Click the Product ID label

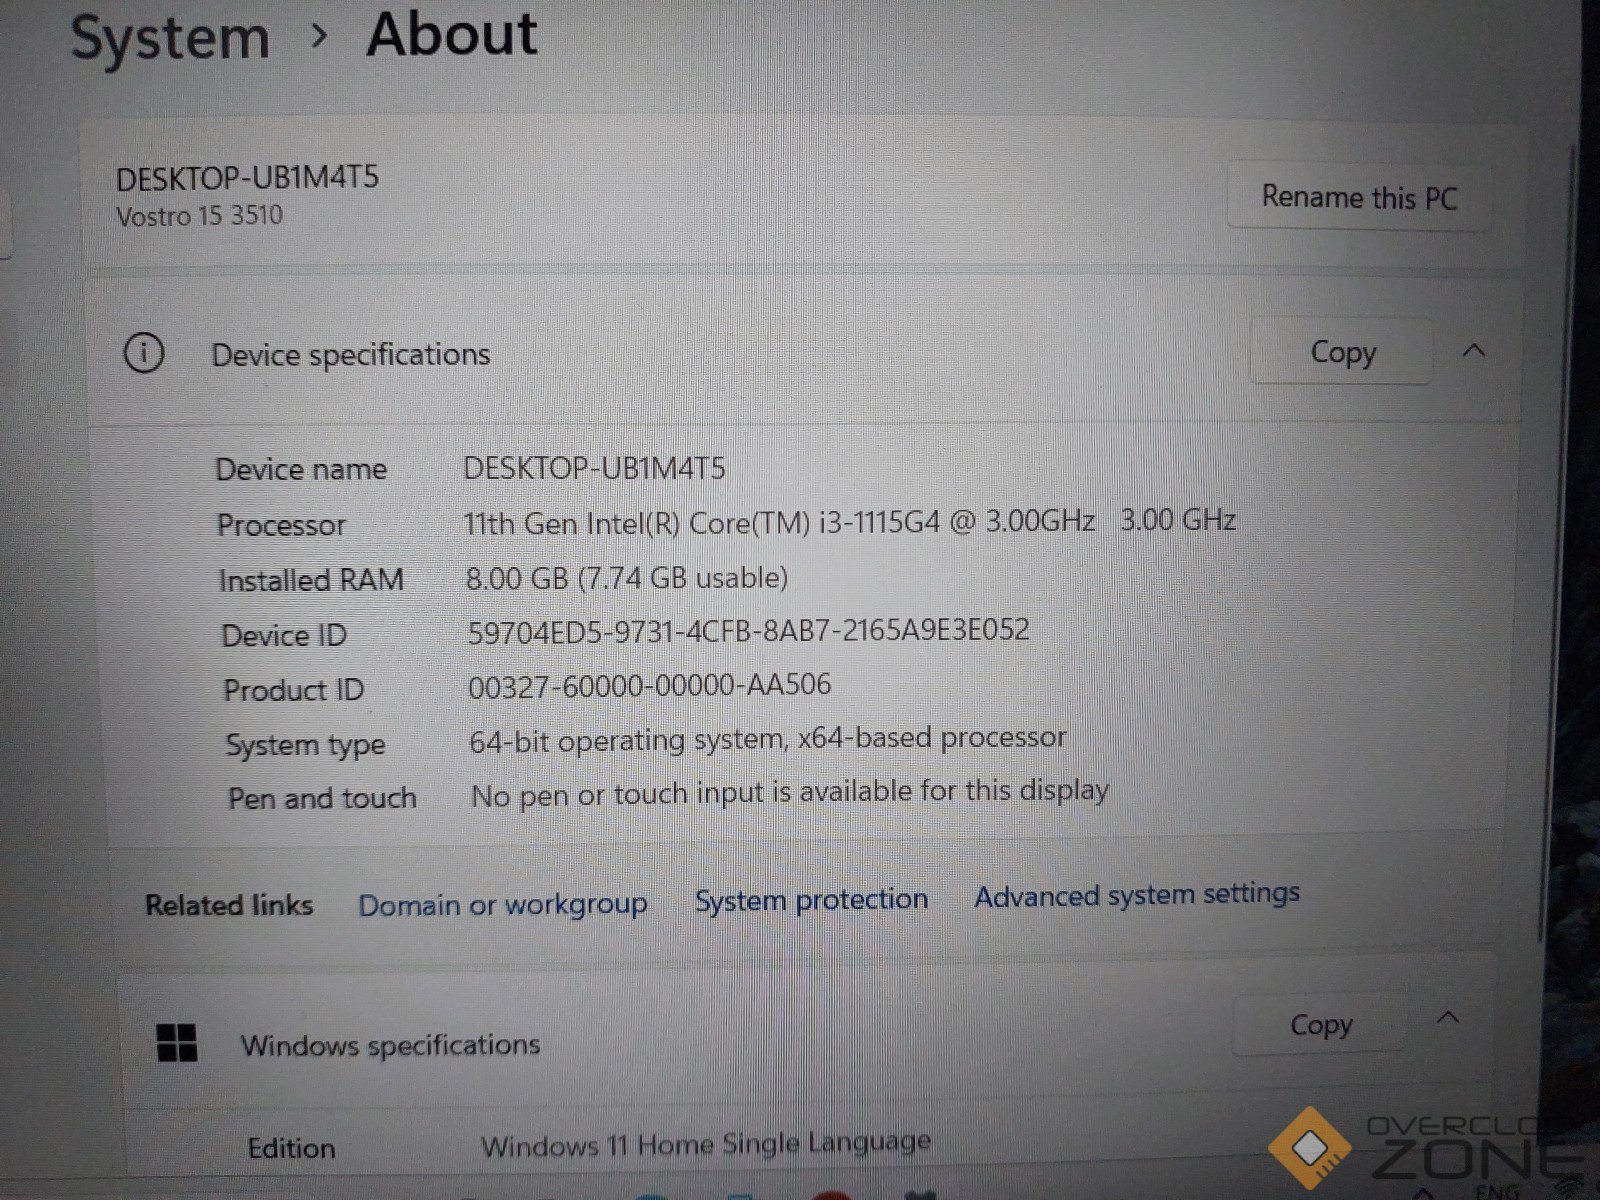pyautogui.click(x=293, y=690)
